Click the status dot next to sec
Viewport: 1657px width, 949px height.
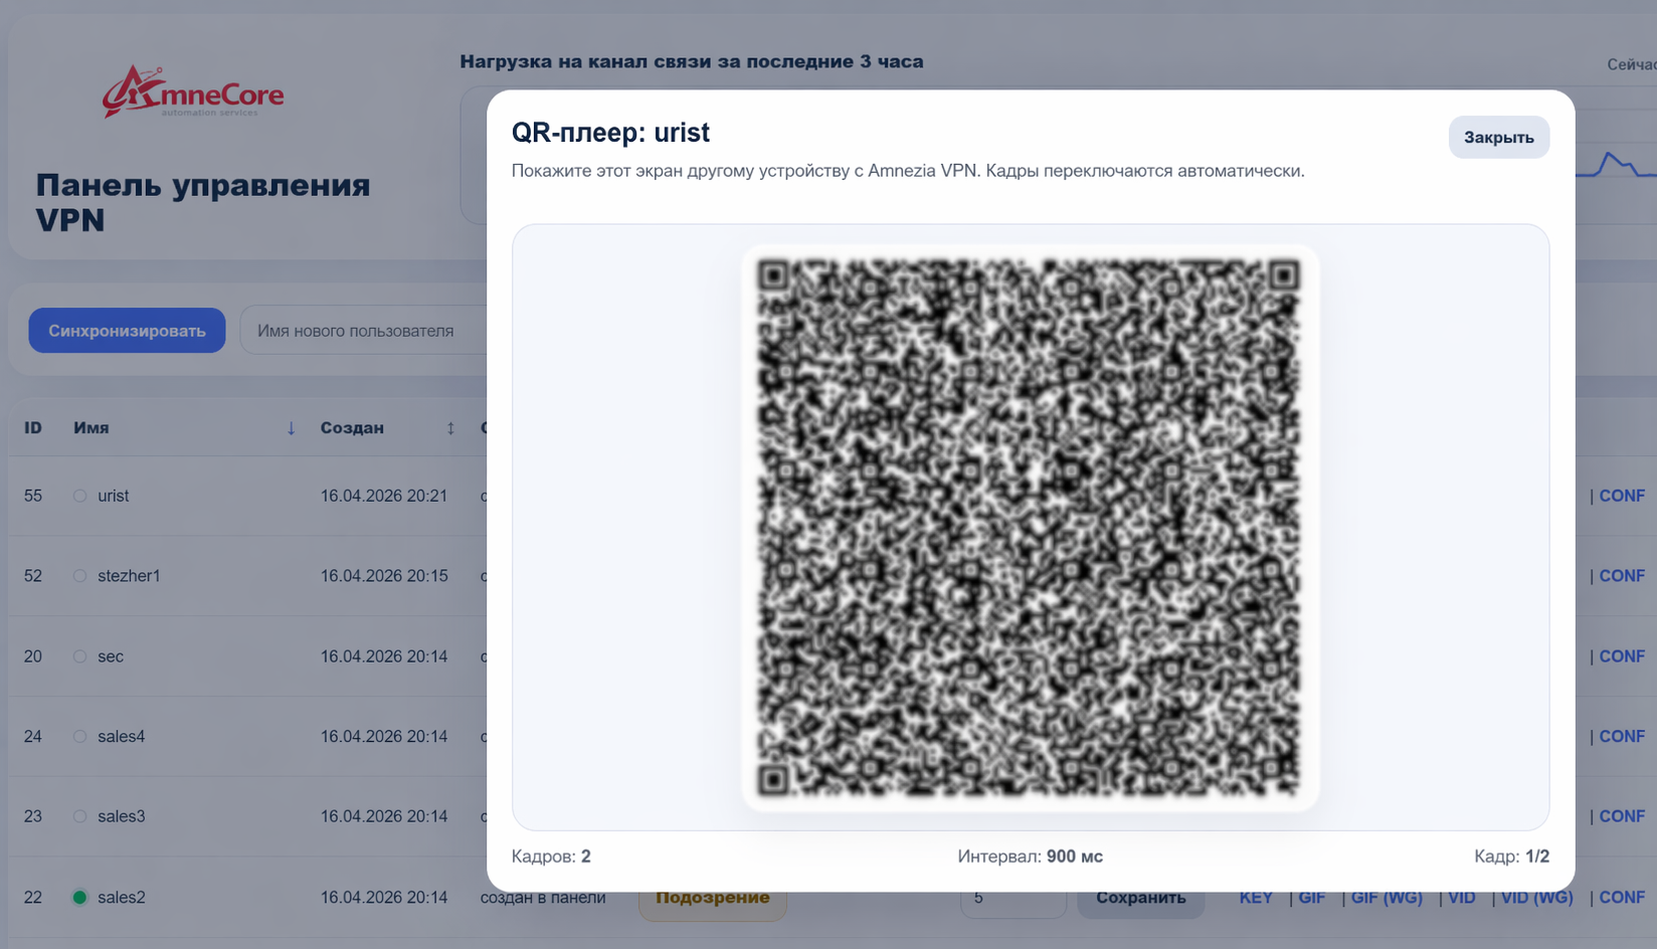tap(80, 657)
